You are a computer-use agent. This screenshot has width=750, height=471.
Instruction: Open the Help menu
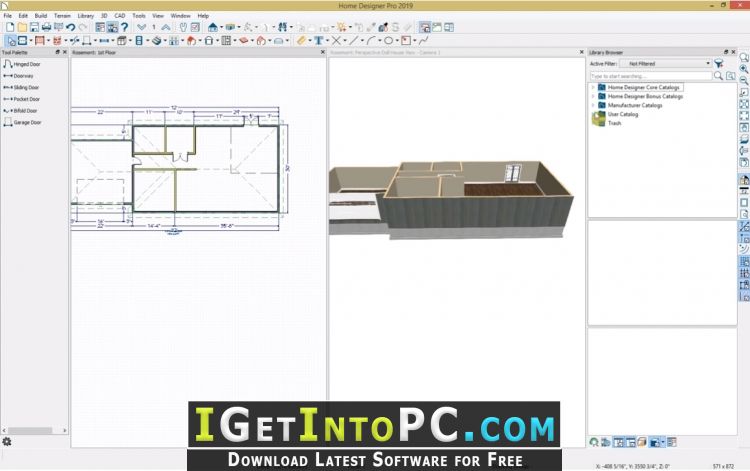coord(203,16)
